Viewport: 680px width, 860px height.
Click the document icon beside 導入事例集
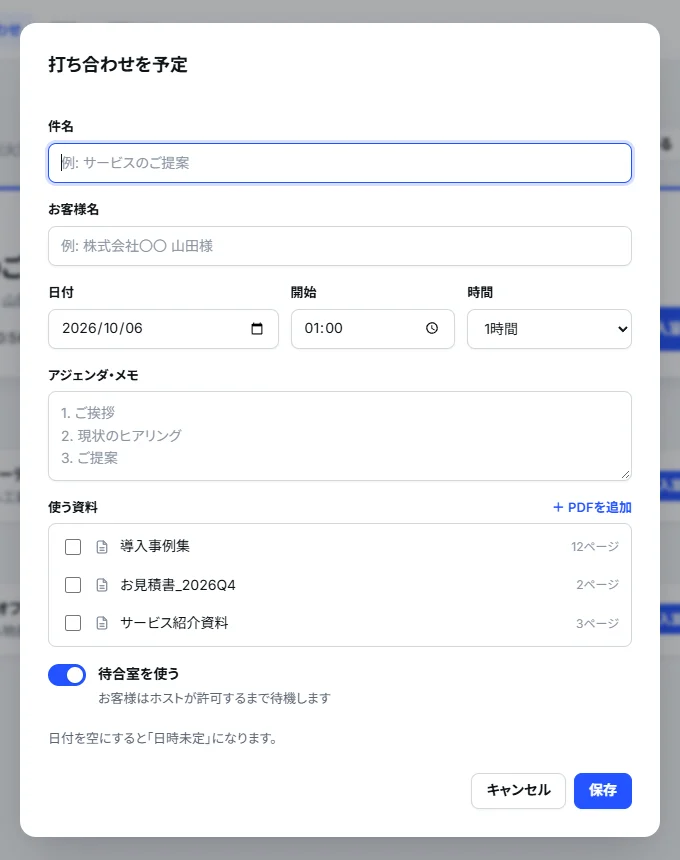(x=102, y=547)
